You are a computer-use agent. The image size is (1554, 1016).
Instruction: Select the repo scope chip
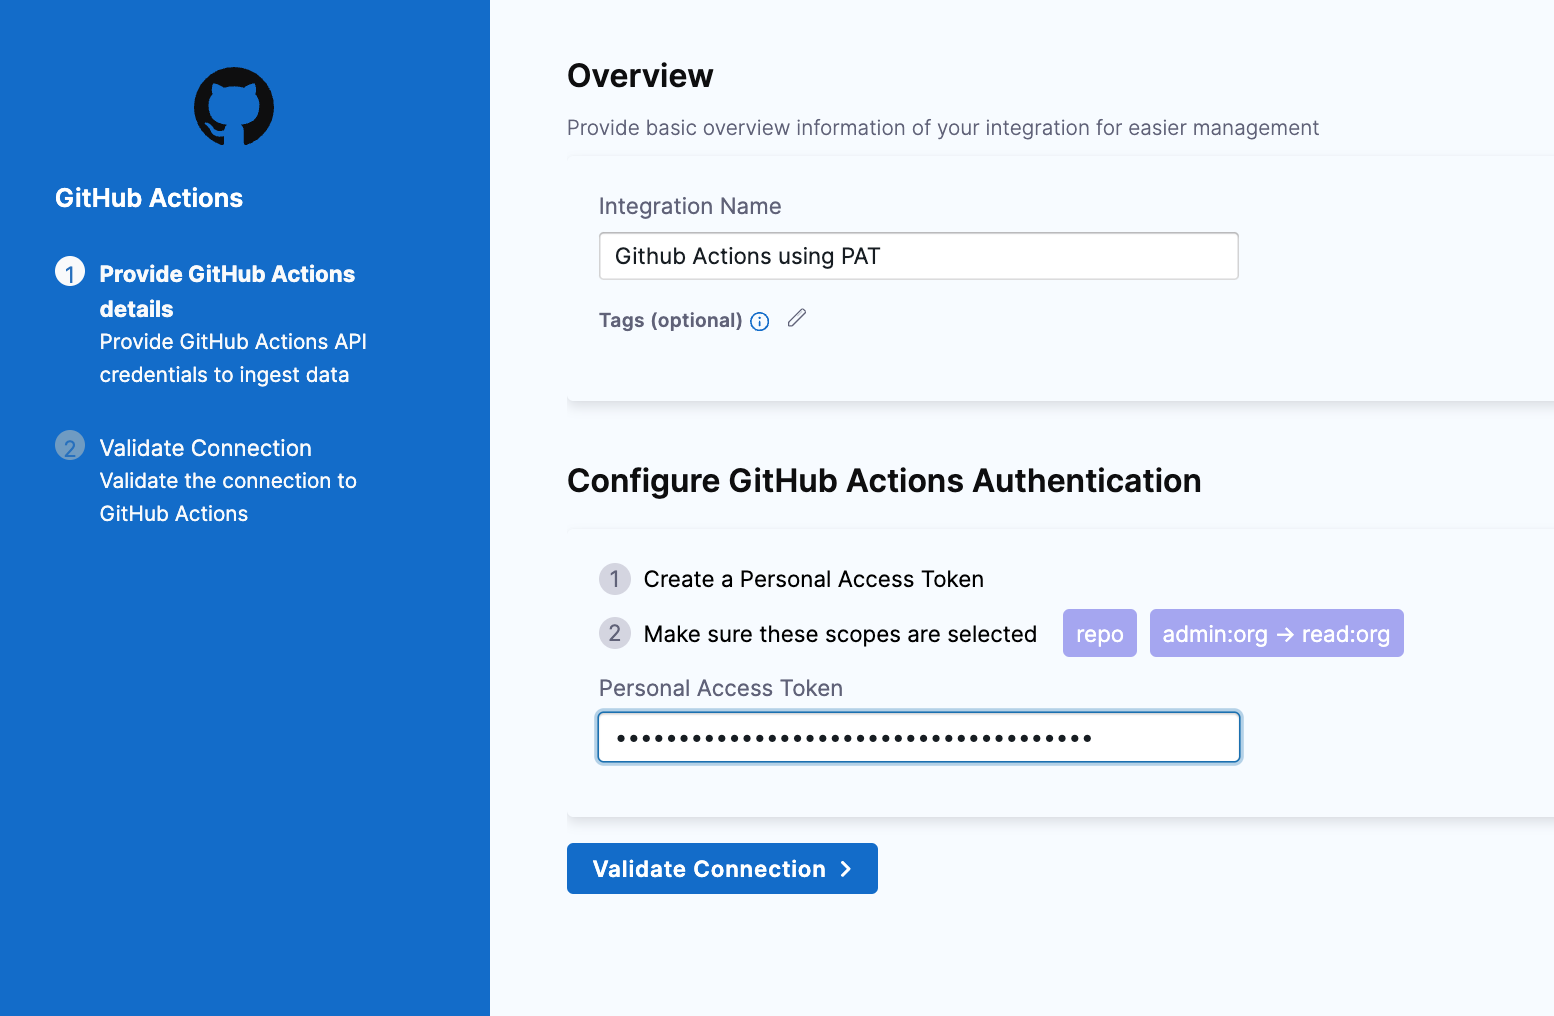point(1099,633)
